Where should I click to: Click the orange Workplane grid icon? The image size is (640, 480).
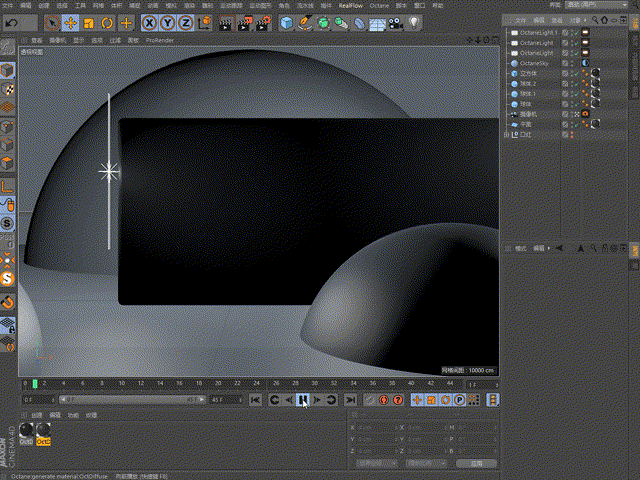[7, 108]
